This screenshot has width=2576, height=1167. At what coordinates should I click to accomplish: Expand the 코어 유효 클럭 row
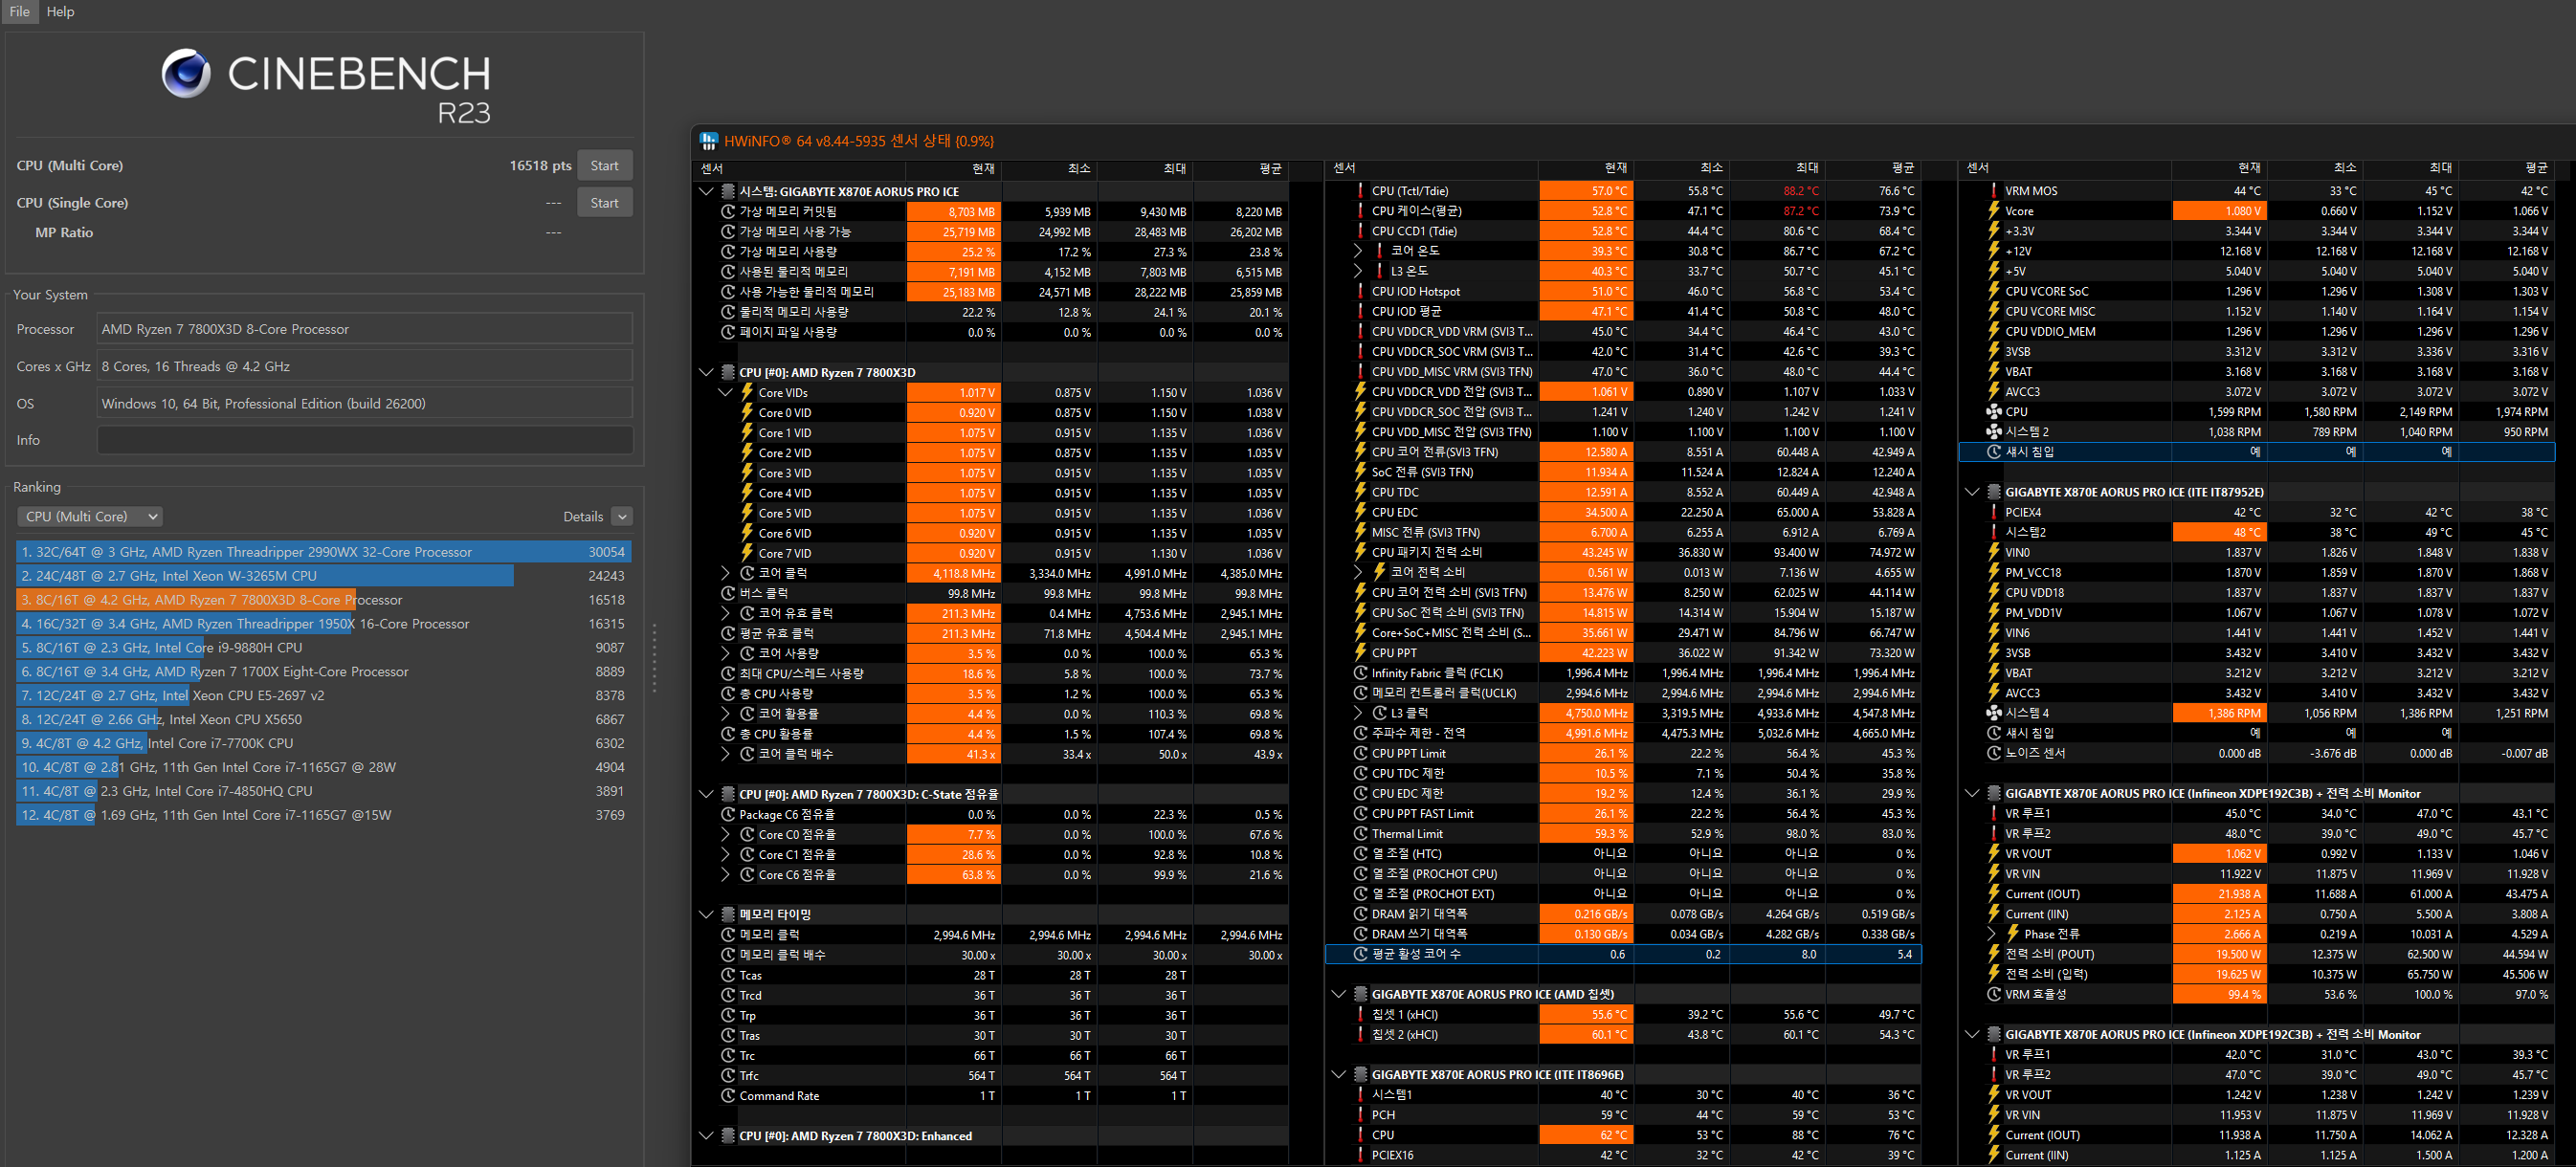726,613
